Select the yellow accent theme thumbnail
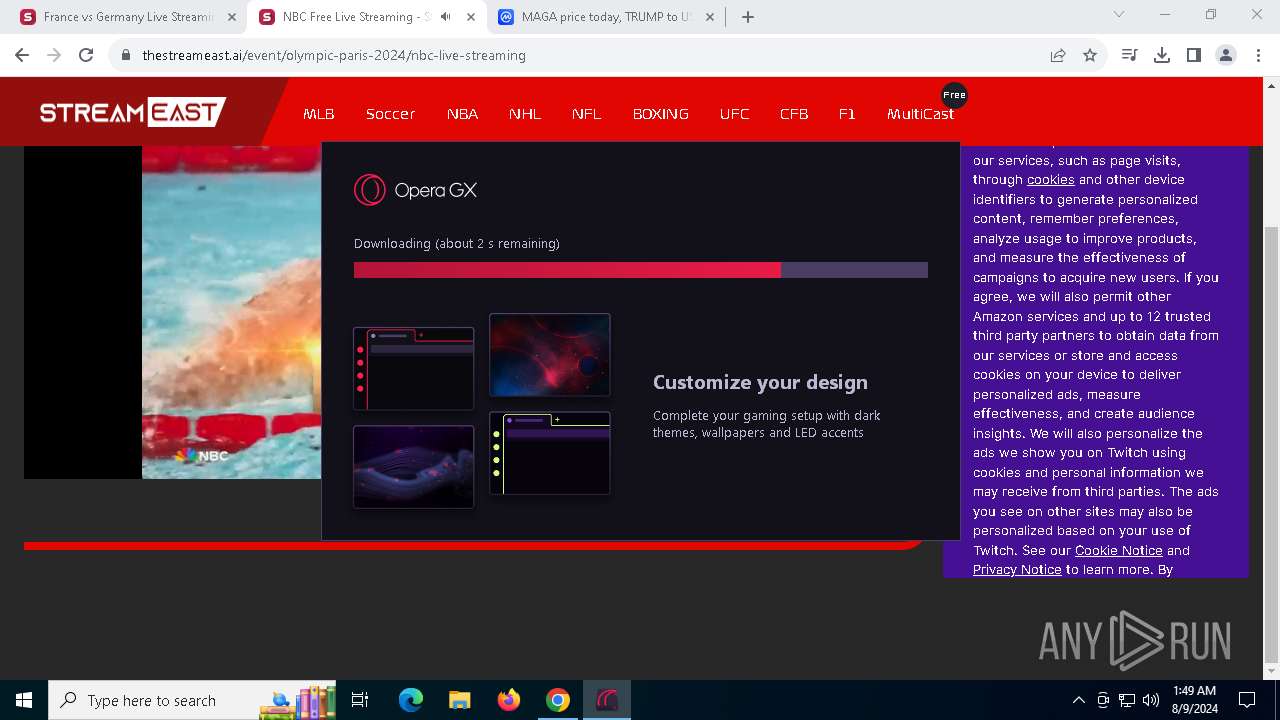This screenshot has width=1280, height=720. tap(549, 453)
